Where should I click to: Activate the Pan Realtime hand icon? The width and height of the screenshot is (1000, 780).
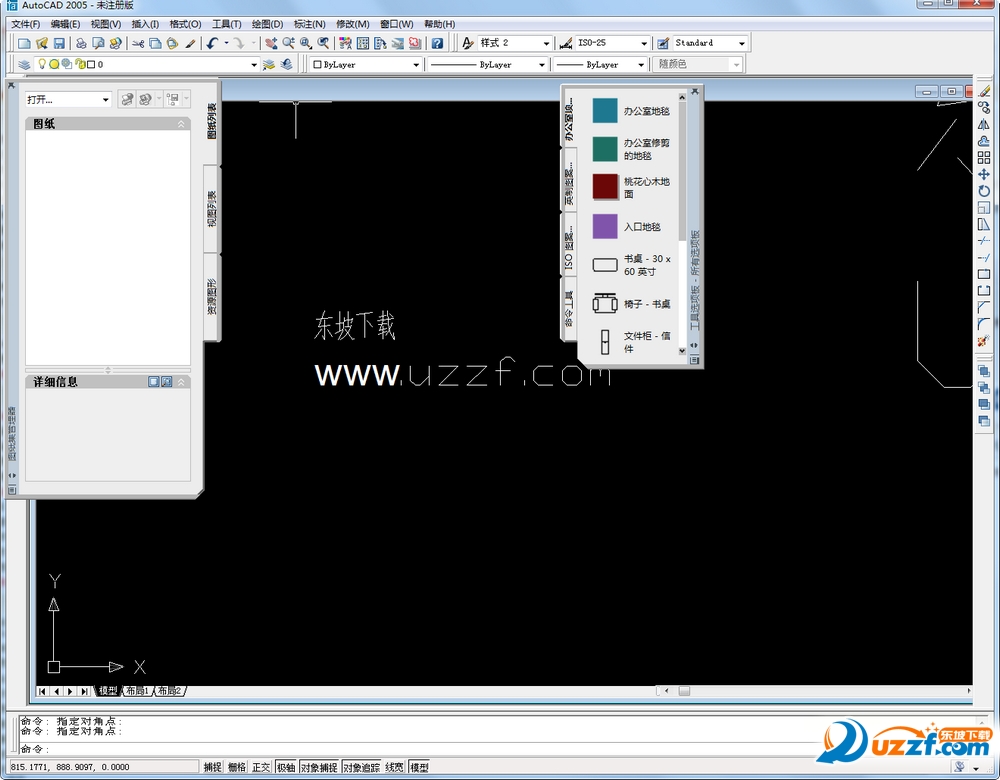point(271,43)
